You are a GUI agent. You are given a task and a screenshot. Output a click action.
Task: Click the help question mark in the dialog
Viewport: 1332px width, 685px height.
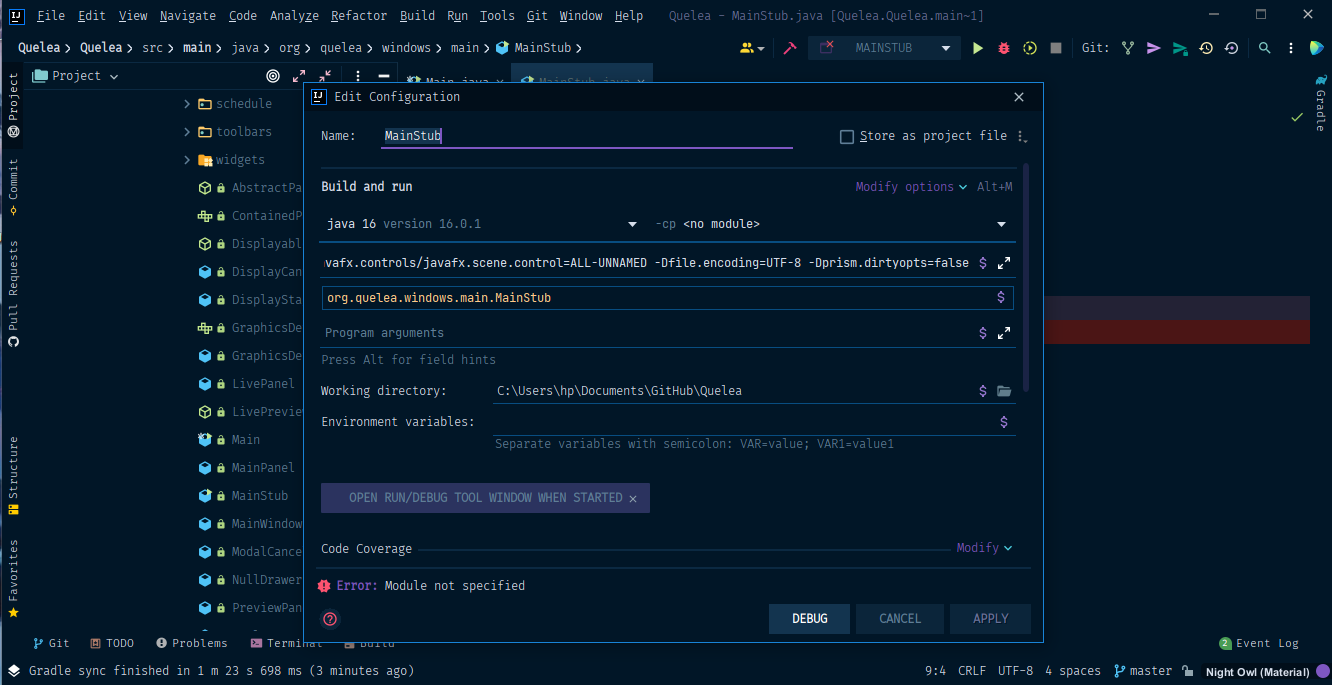click(330, 619)
